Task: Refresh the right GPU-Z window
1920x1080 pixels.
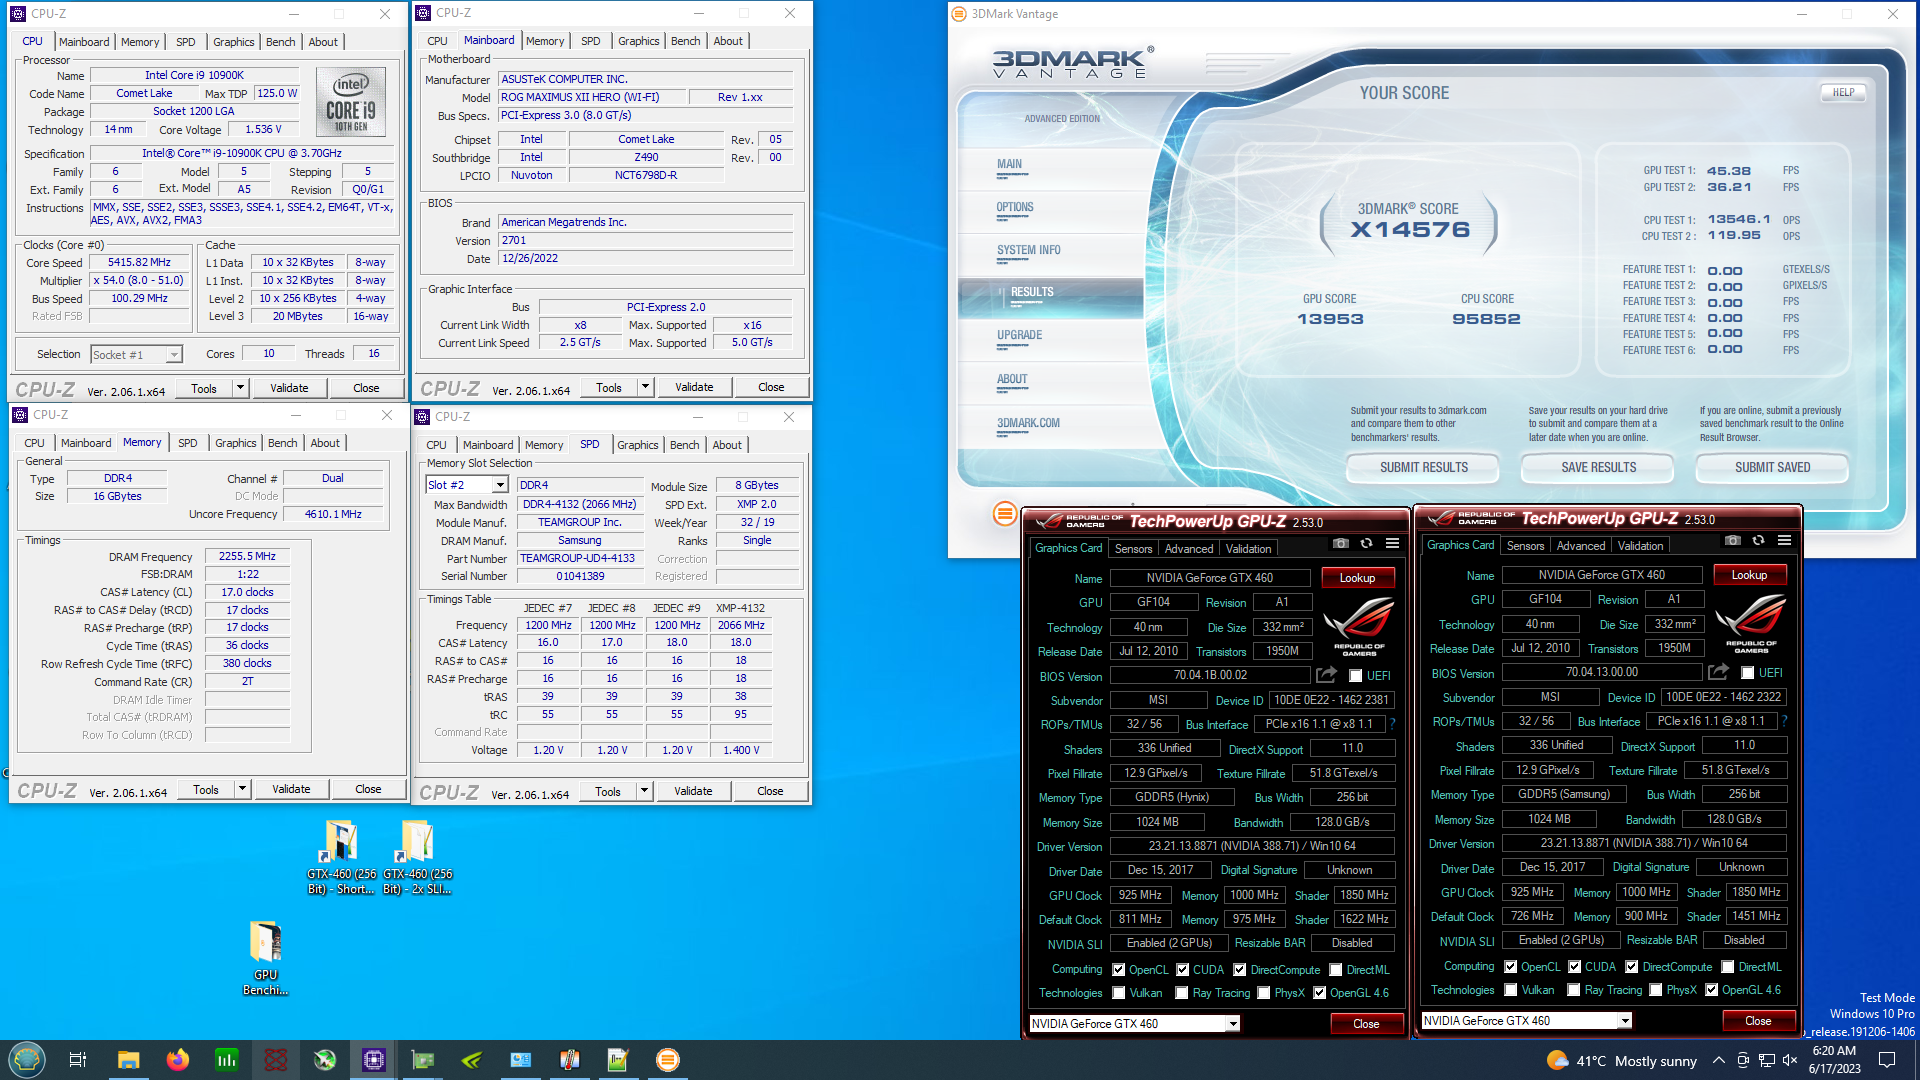Action: 1758,540
